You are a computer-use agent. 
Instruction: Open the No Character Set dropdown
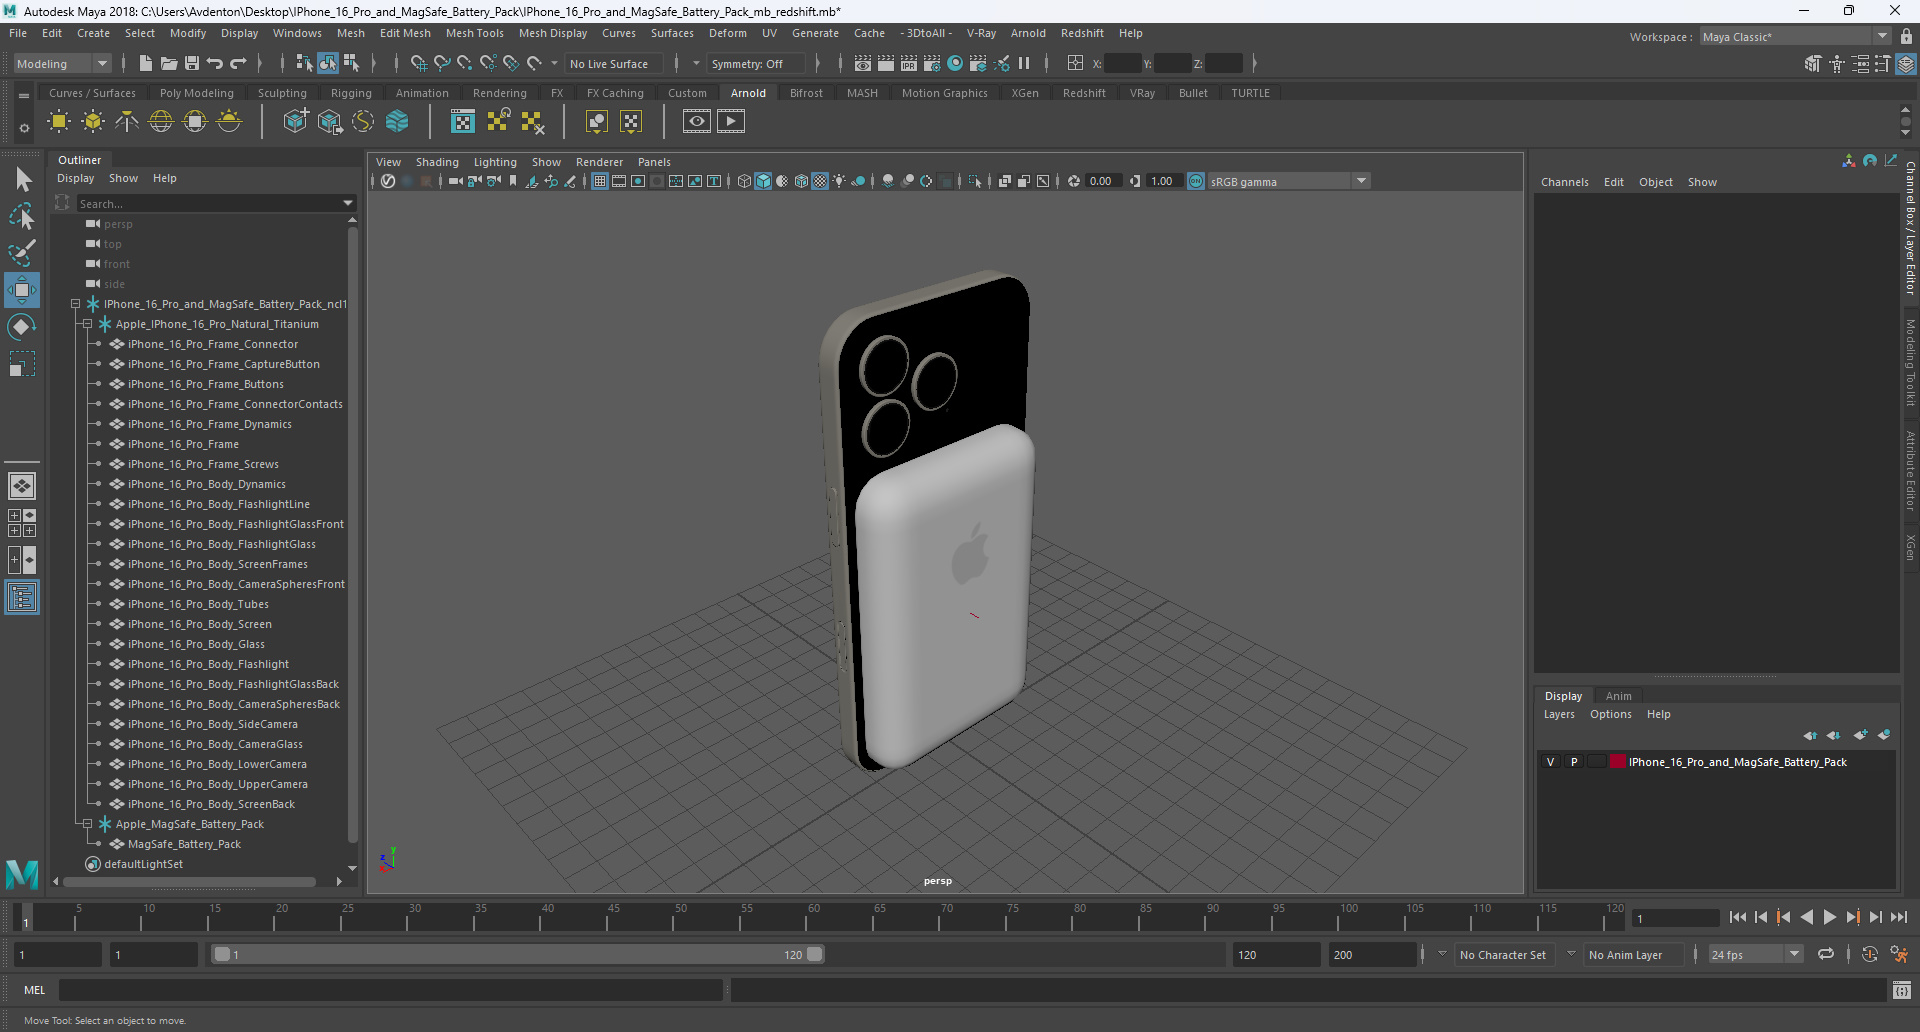(1442, 955)
